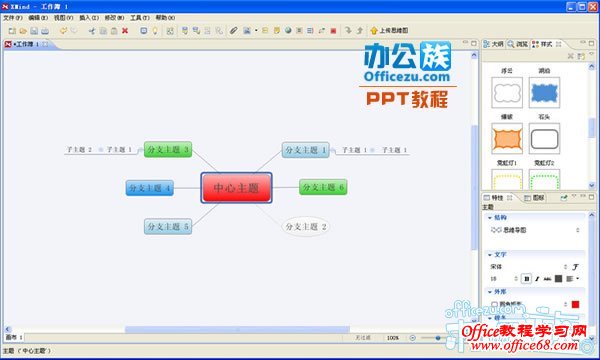
Task: Click the canvas horizontal scrollbar thumb
Action: click(237, 329)
